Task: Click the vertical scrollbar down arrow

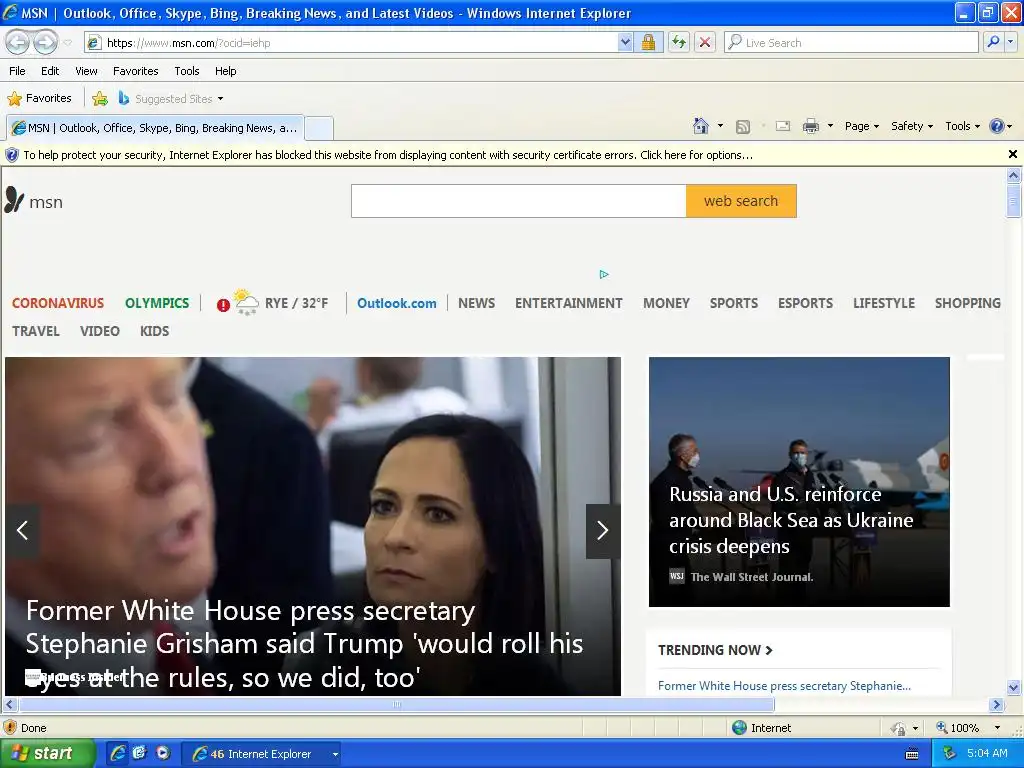Action: pyautogui.click(x=1013, y=687)
